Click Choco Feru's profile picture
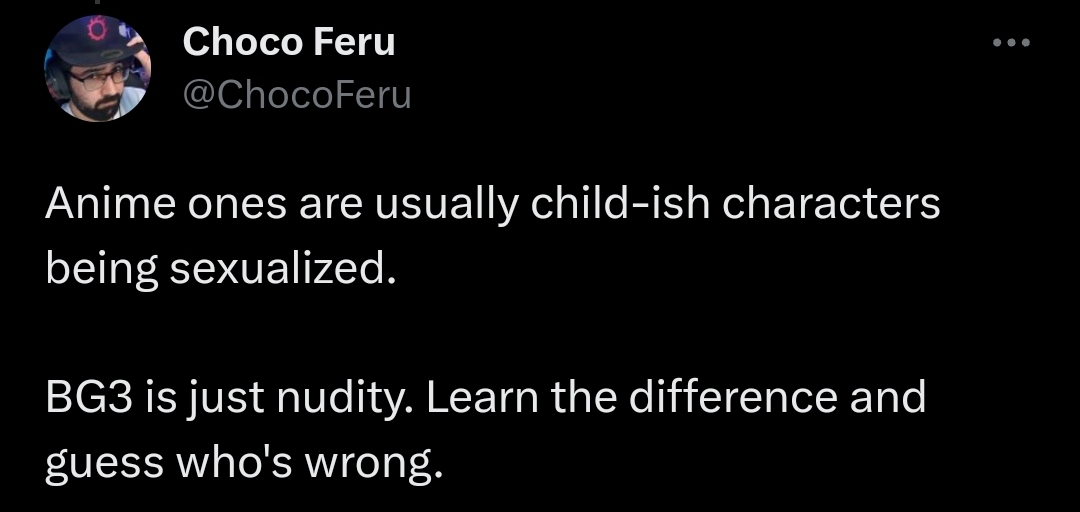This screenshot has height=512, width=1080. point(97,69)
